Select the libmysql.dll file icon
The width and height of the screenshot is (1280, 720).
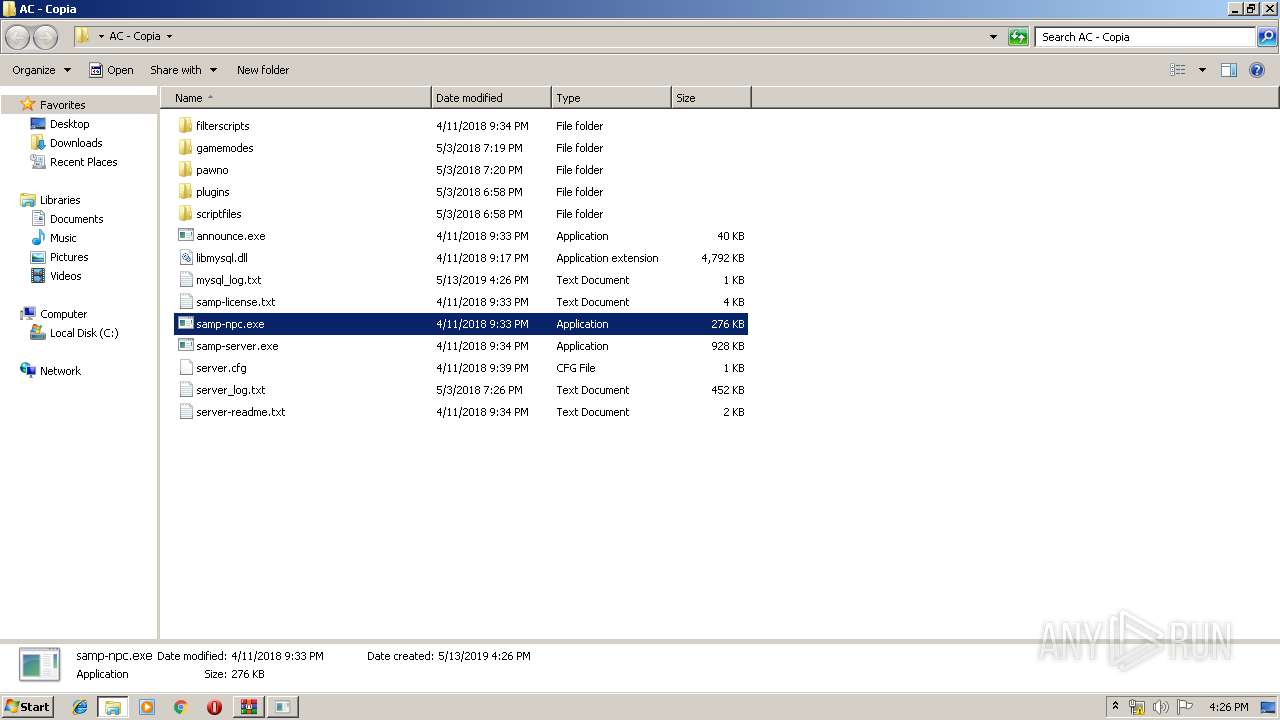[x=185, y=258]
